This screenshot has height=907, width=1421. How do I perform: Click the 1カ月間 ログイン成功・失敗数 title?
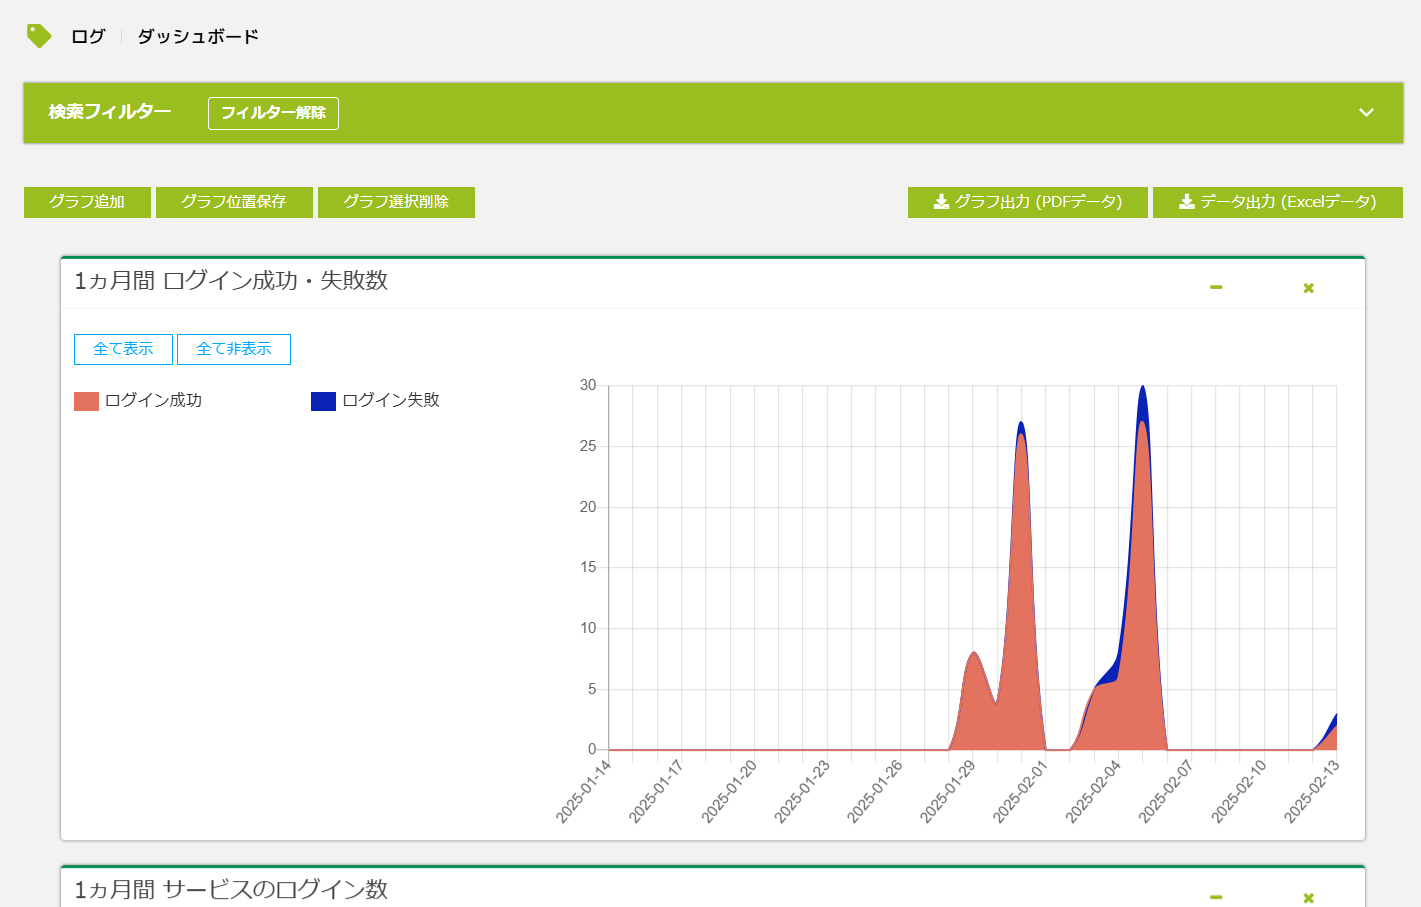pyautogui.click(x=231, y=281)
